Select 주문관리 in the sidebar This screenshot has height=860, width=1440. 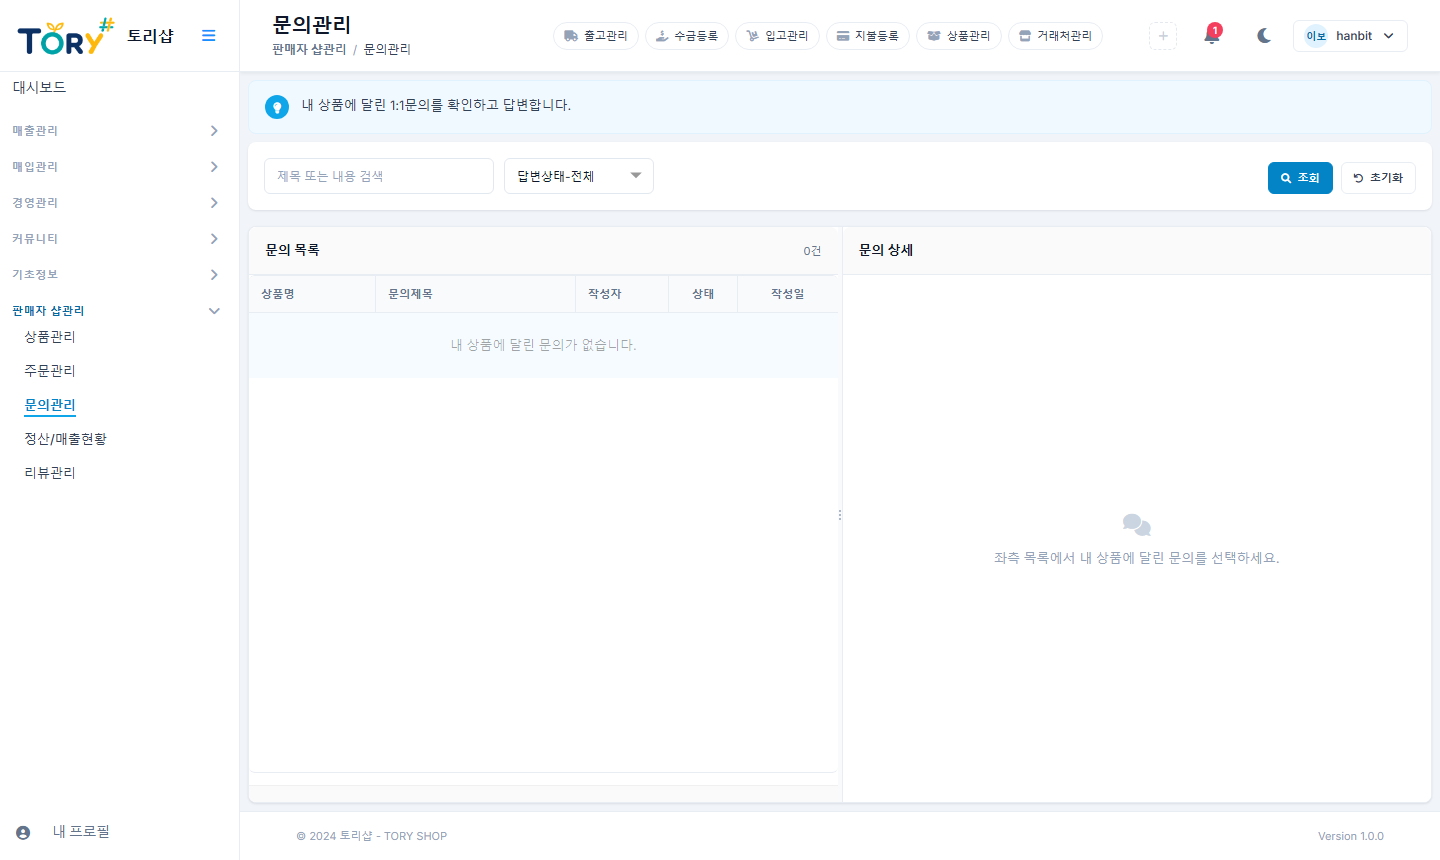tap(50, 371)
